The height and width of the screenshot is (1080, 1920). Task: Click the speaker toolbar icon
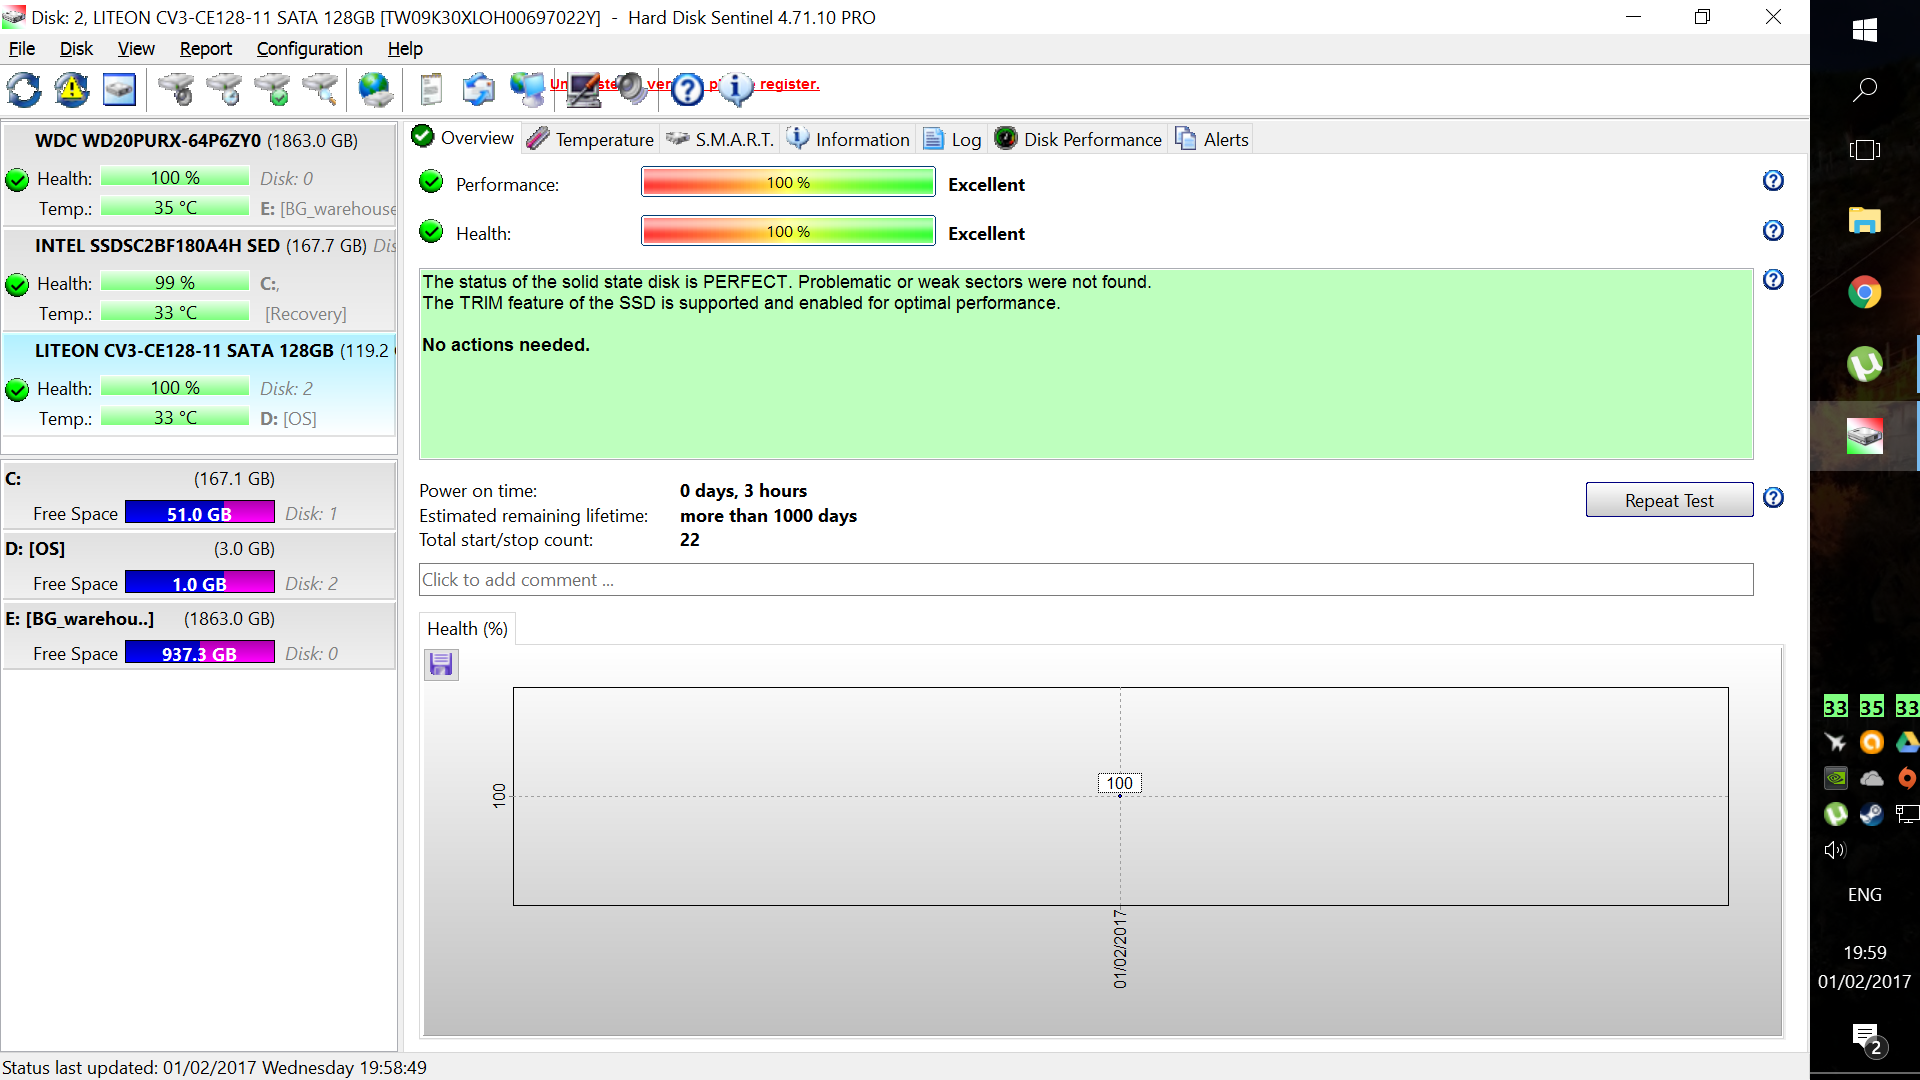[x=632, y=89]
